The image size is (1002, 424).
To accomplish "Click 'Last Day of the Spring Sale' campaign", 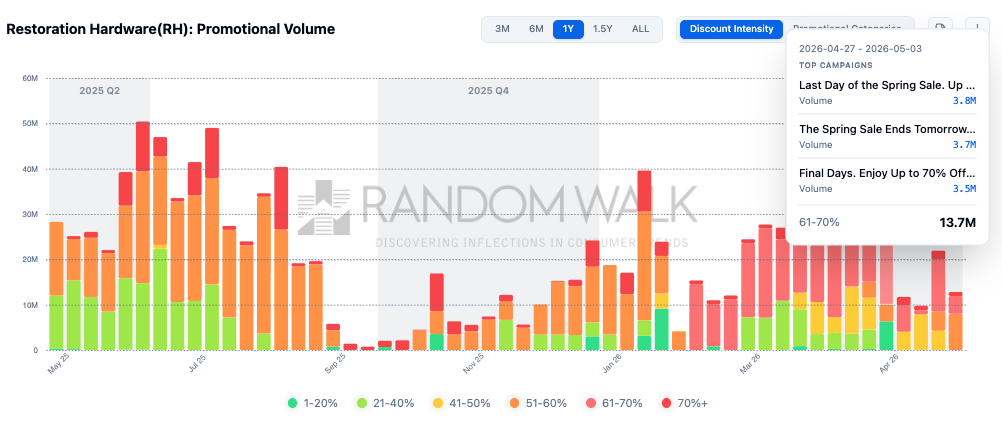I will [x=887, y=85].
